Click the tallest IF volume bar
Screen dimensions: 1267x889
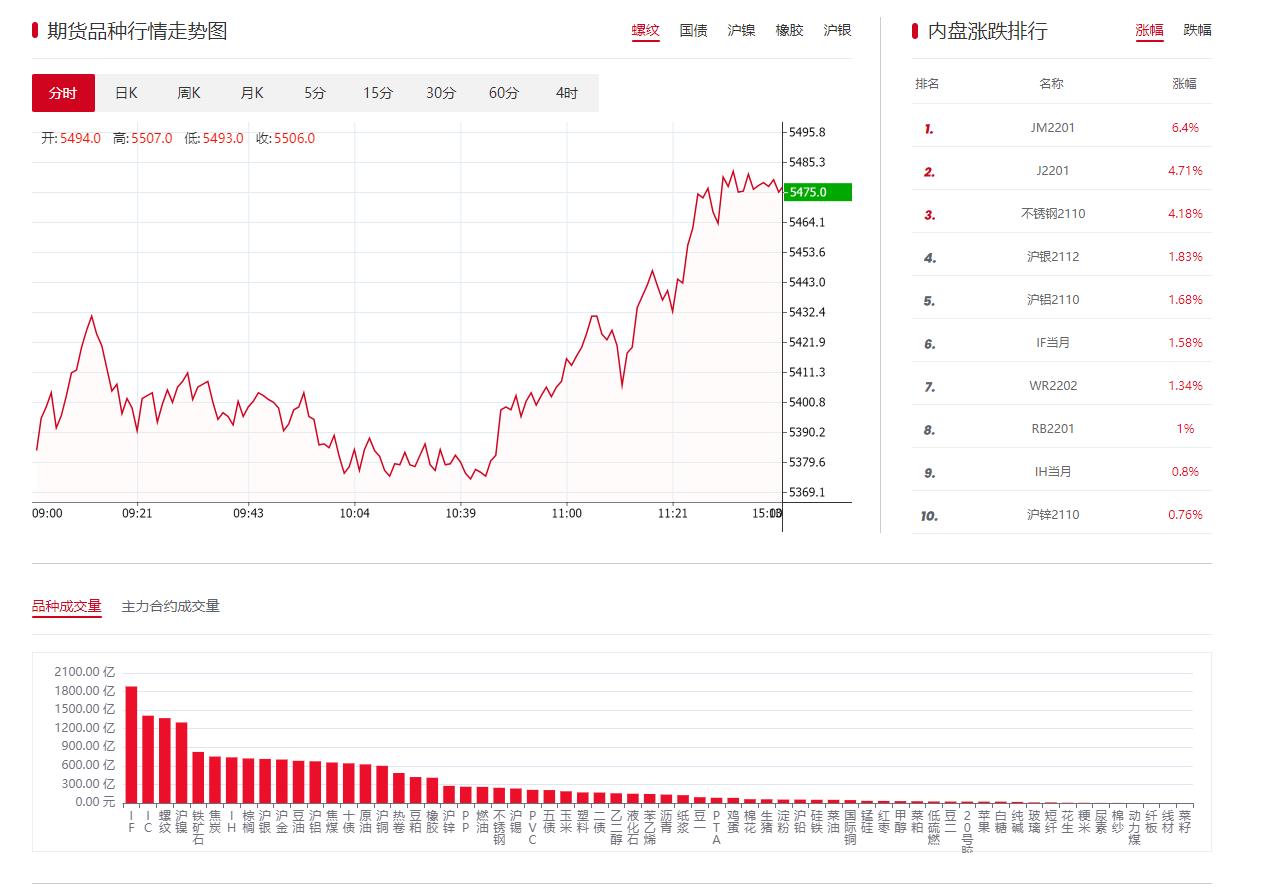pos(131,744)
